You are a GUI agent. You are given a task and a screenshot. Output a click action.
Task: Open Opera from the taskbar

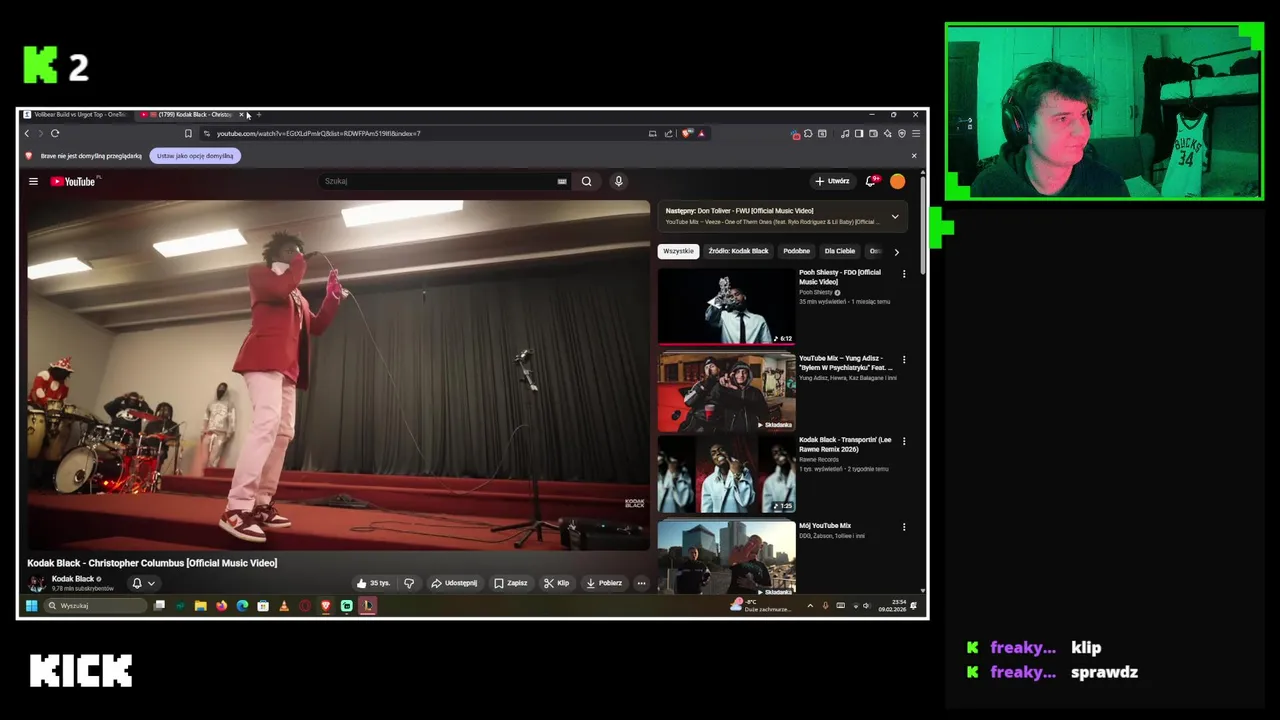click(305, 605)
